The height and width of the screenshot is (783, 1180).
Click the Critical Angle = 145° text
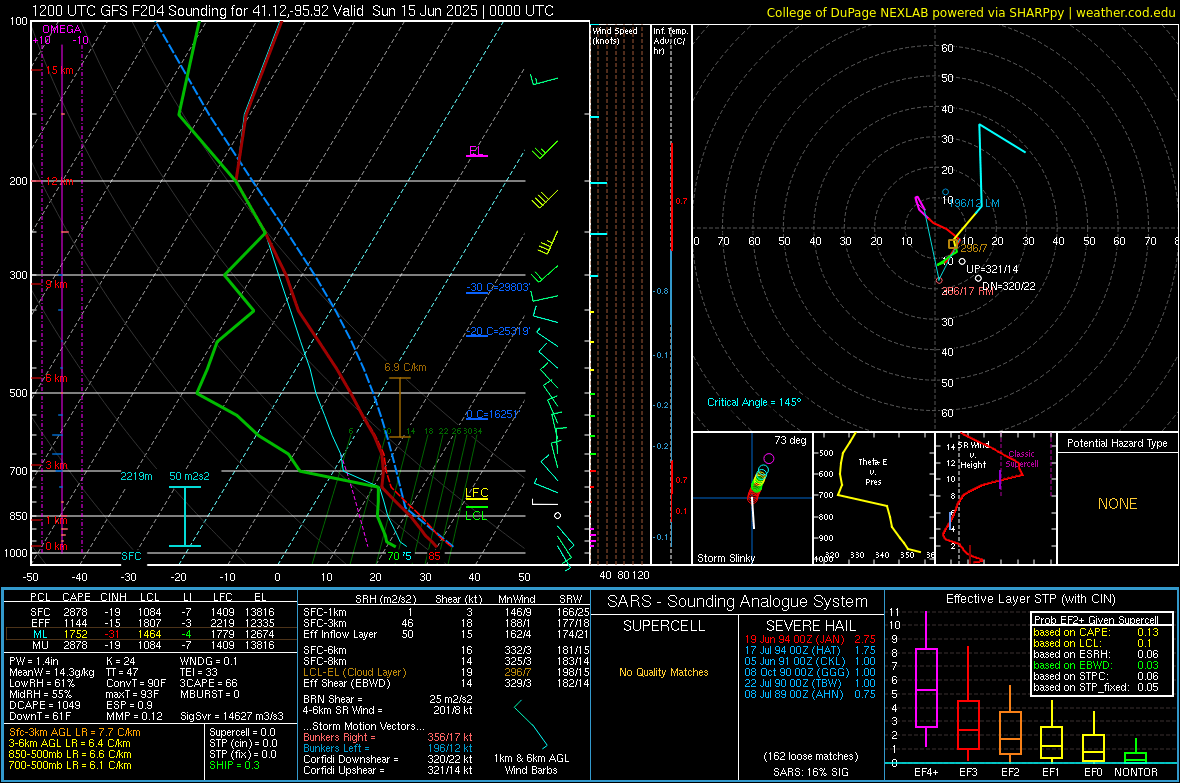pos(754,402)
